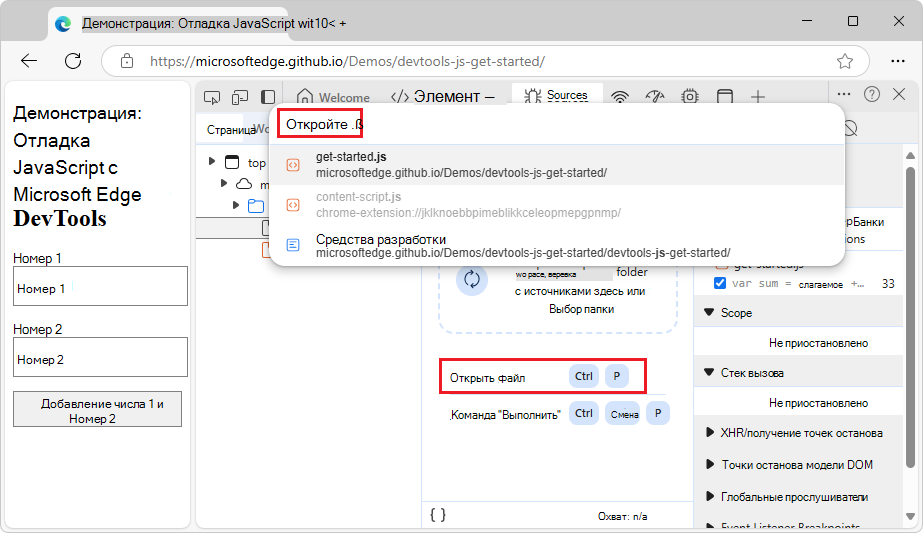Collapse the Scope section
Screen dimensions: 923x533
[x=709, y=313]
